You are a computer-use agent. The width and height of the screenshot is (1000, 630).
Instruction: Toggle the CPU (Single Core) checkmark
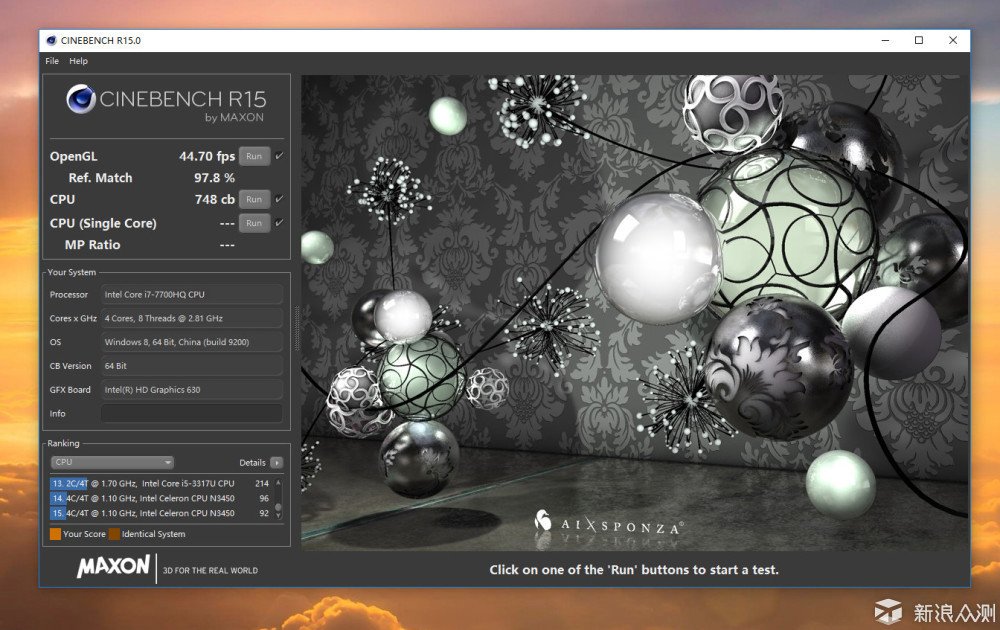click(x=279, y=223)
